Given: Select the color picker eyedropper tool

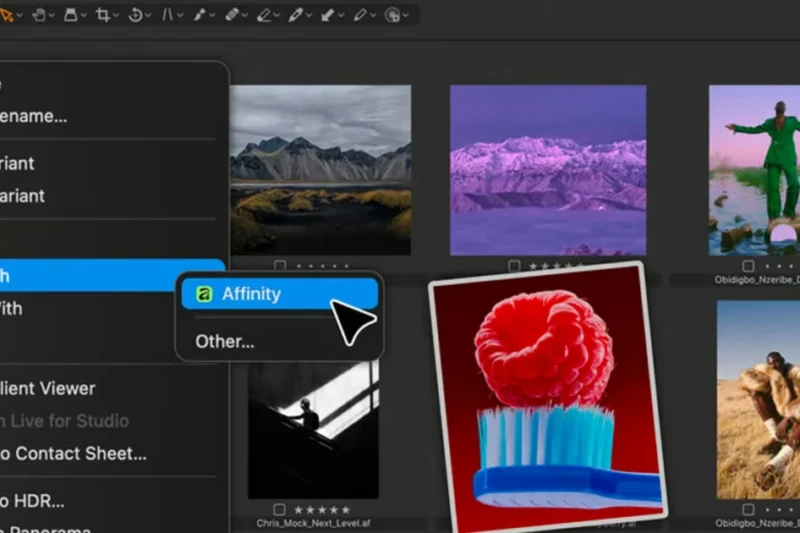Looking at the screenshot, I should [x=295, y=15].
